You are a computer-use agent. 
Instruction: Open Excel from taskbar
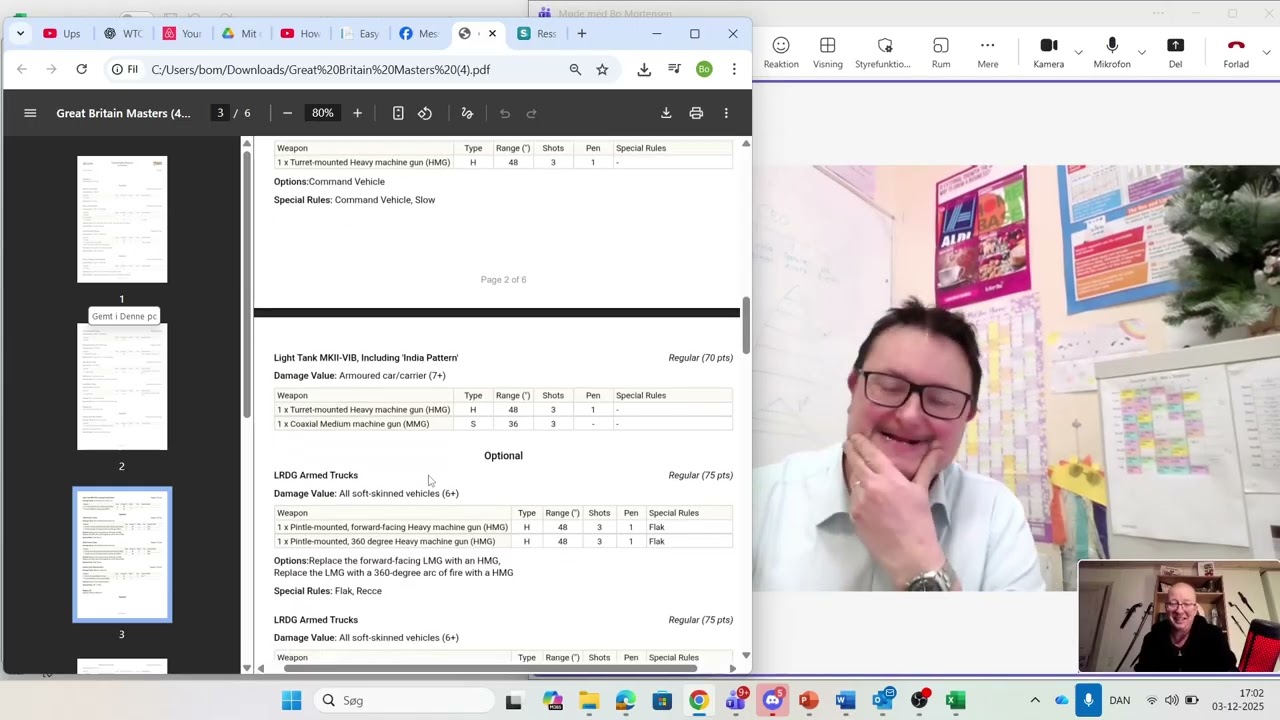955,700
